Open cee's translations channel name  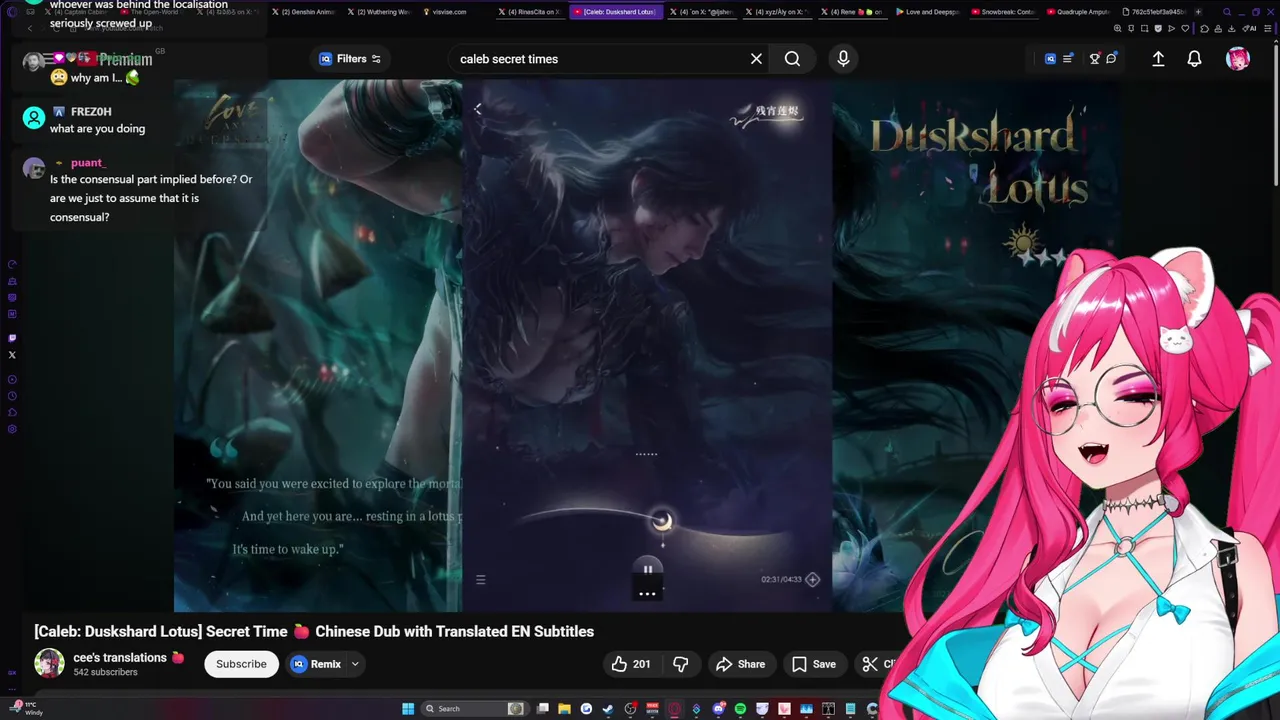point(120,657)
